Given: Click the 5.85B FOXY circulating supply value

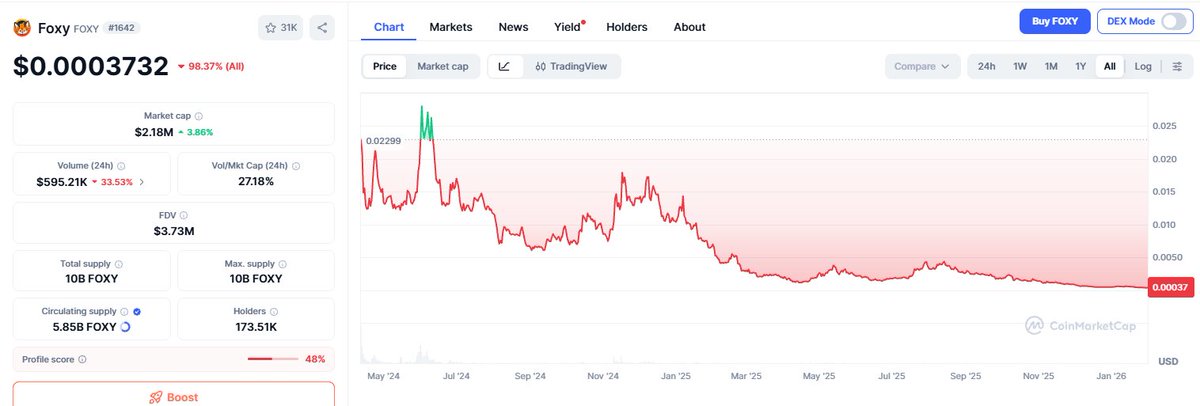Looking at the screenshot, I should (85, 327).
